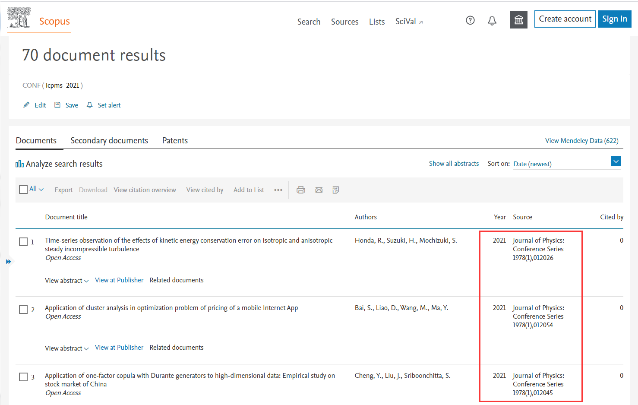Check the box for document result 1

24,241
